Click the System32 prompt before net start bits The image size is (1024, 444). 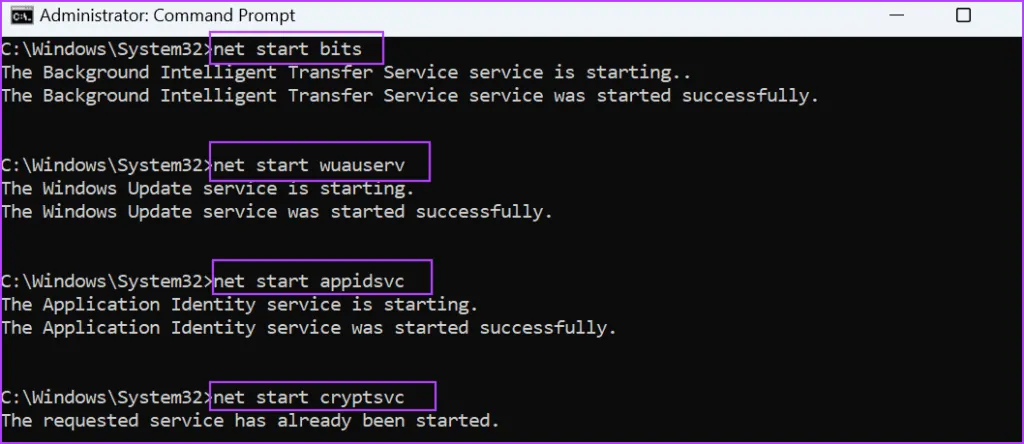105,48
